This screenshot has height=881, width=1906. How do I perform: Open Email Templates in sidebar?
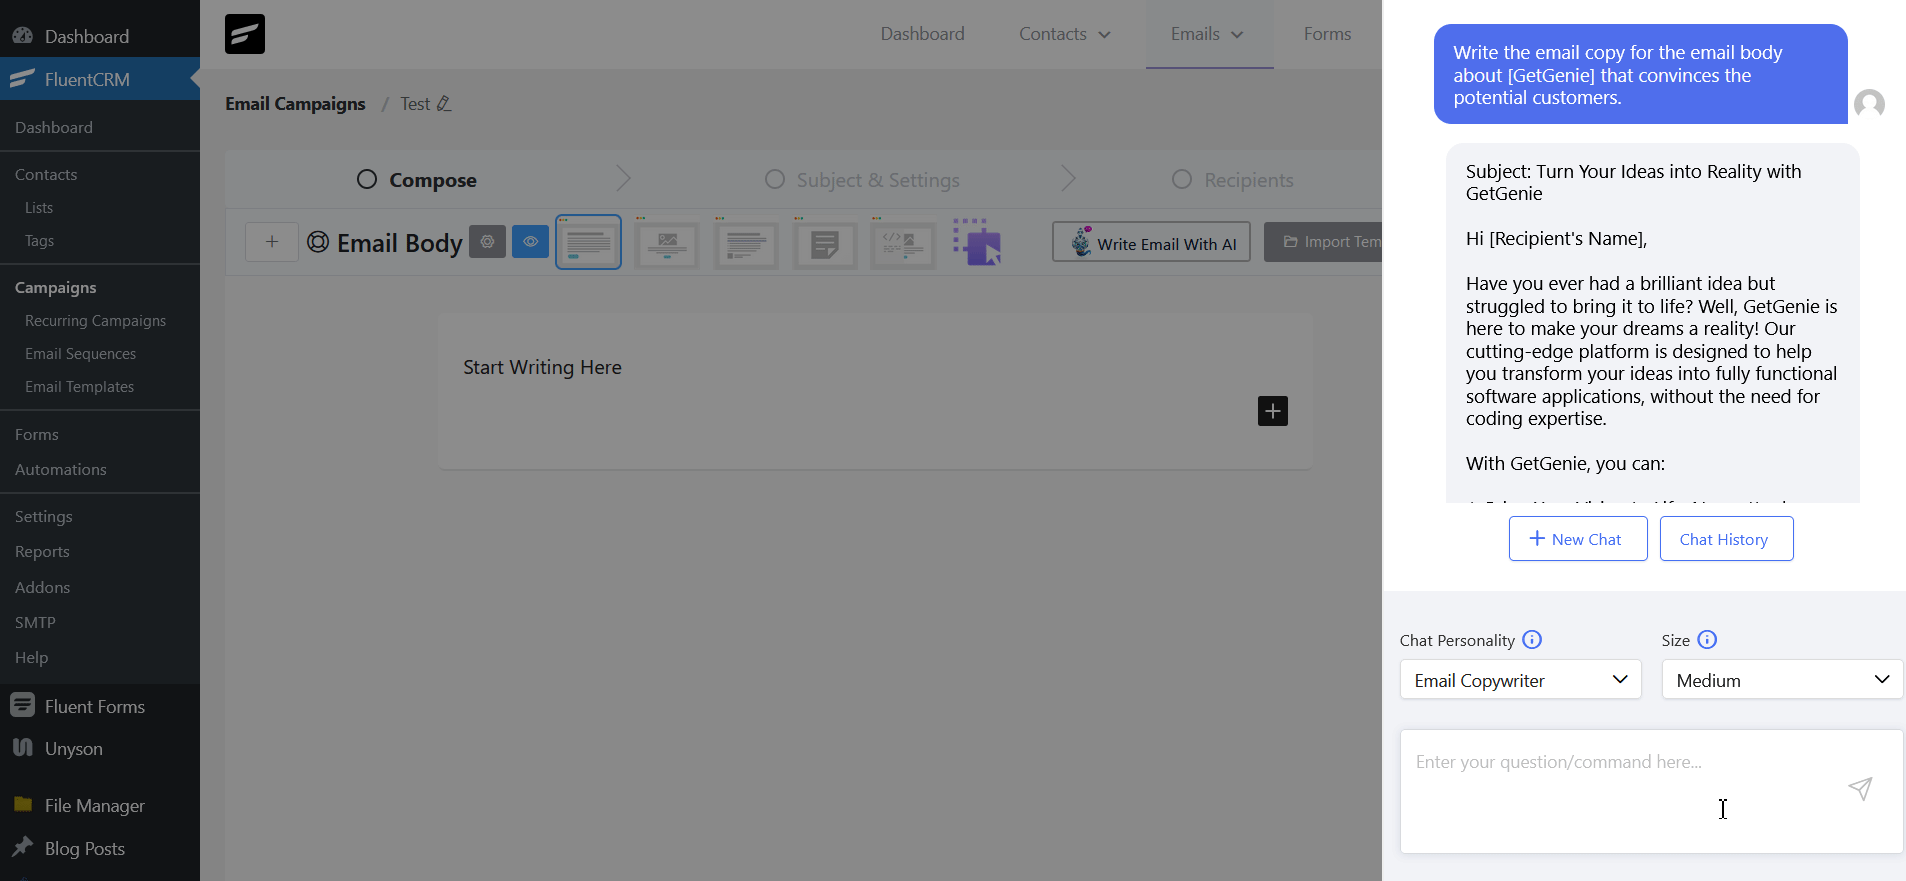pos(79,387)
